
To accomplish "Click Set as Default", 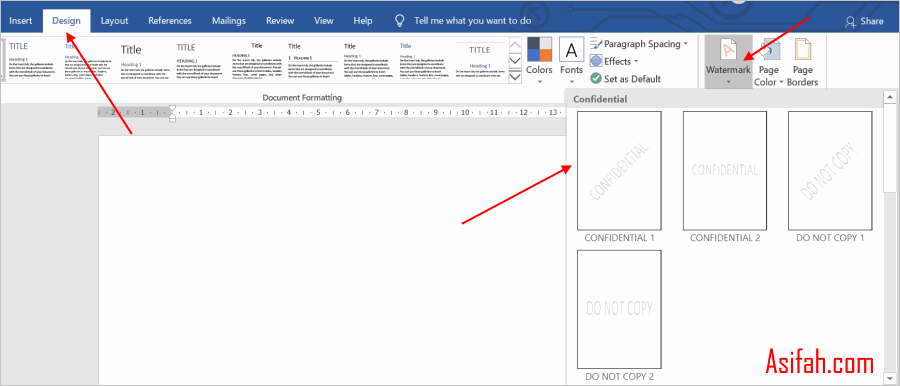I will pos(626,79).
